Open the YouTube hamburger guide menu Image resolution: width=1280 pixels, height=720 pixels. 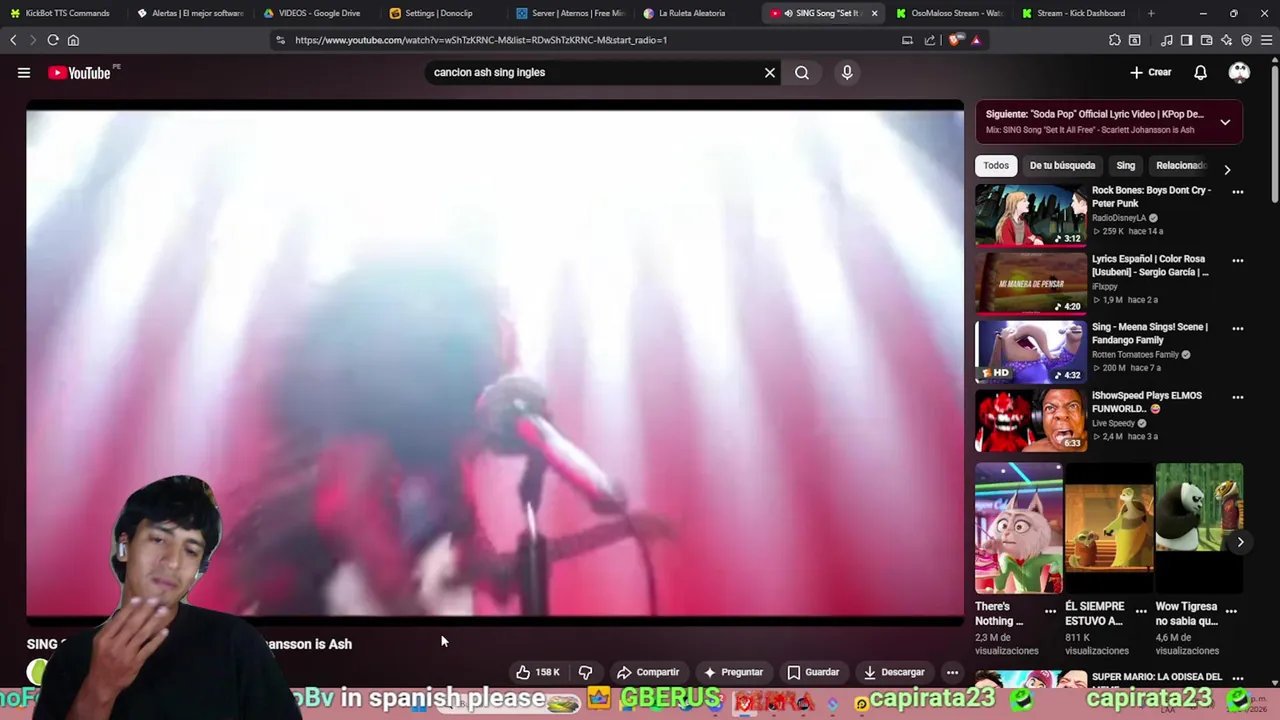coord(24,72)
